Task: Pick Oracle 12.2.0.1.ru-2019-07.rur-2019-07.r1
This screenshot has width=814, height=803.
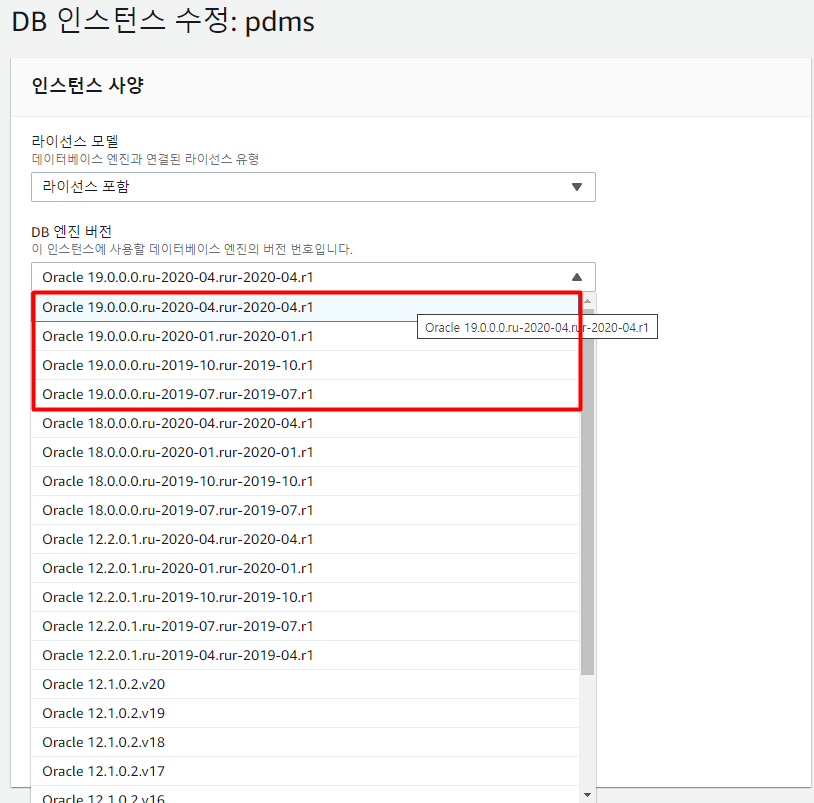Action: point(305,627)
